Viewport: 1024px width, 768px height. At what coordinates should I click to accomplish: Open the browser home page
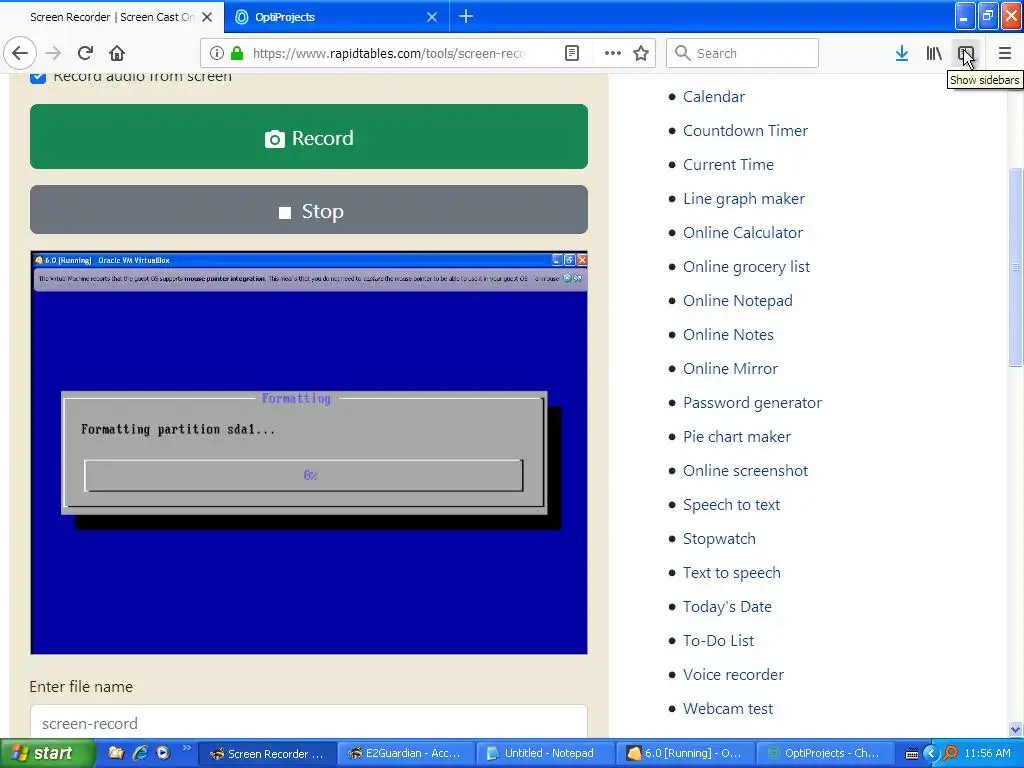pos(117,53)
